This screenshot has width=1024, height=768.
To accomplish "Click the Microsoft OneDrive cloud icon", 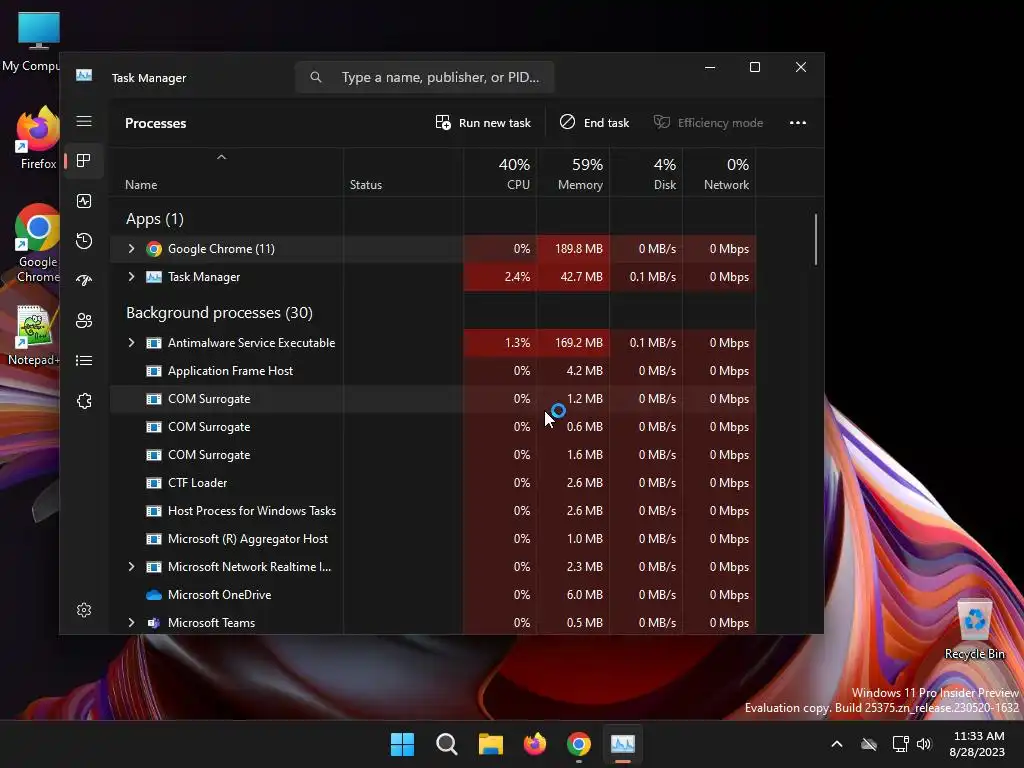I will [154, 595].
